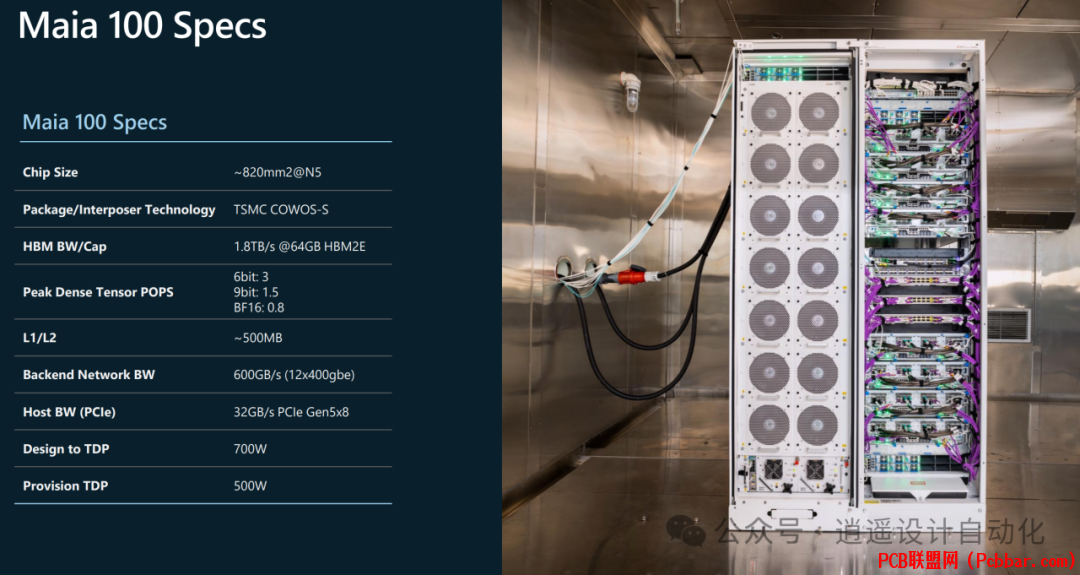Screen dimensions: 1080x575
Task: Click the '1.8TB/s @64GB HBM2E' value
Action: [299, 247]
